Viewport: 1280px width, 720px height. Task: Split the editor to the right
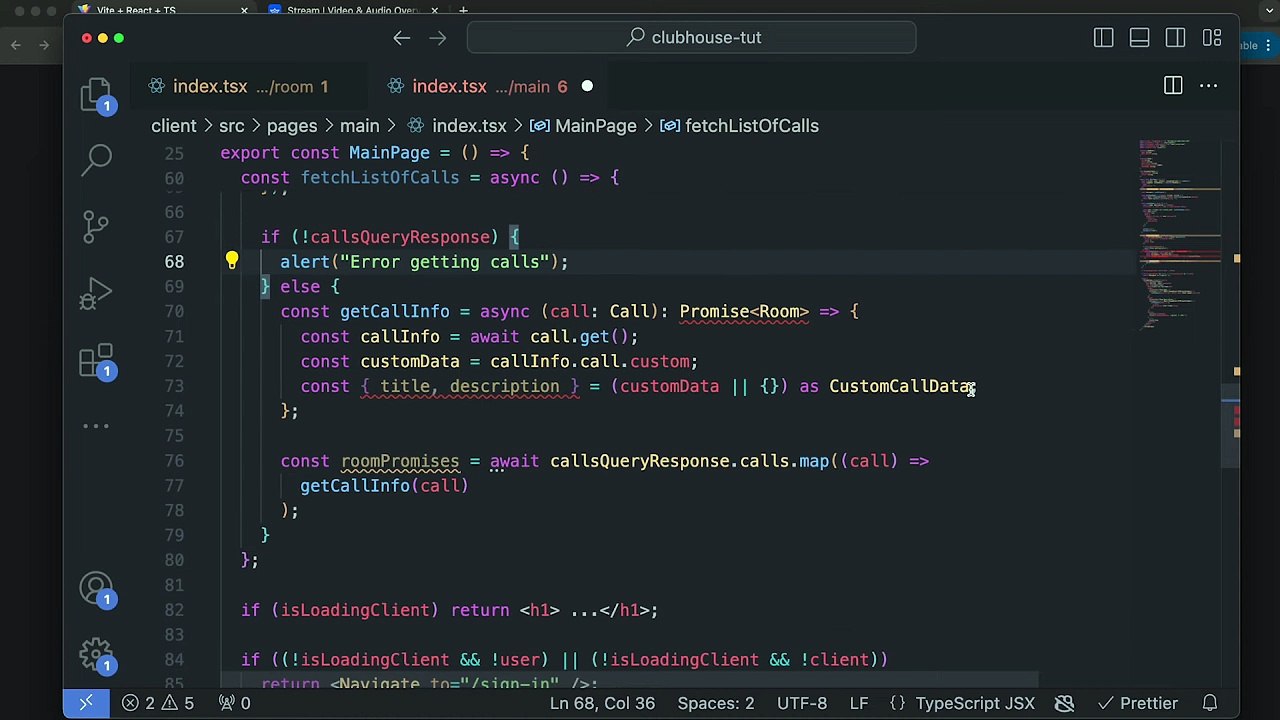pyautogui.click(x=1173, y=86)
